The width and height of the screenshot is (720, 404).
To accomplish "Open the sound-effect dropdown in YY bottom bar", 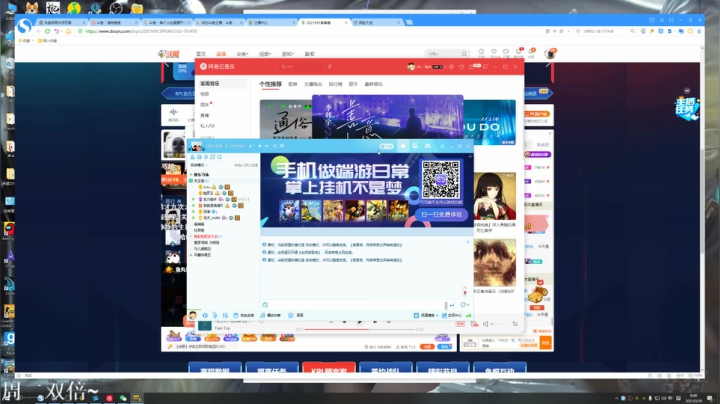I will coord(427,315).
